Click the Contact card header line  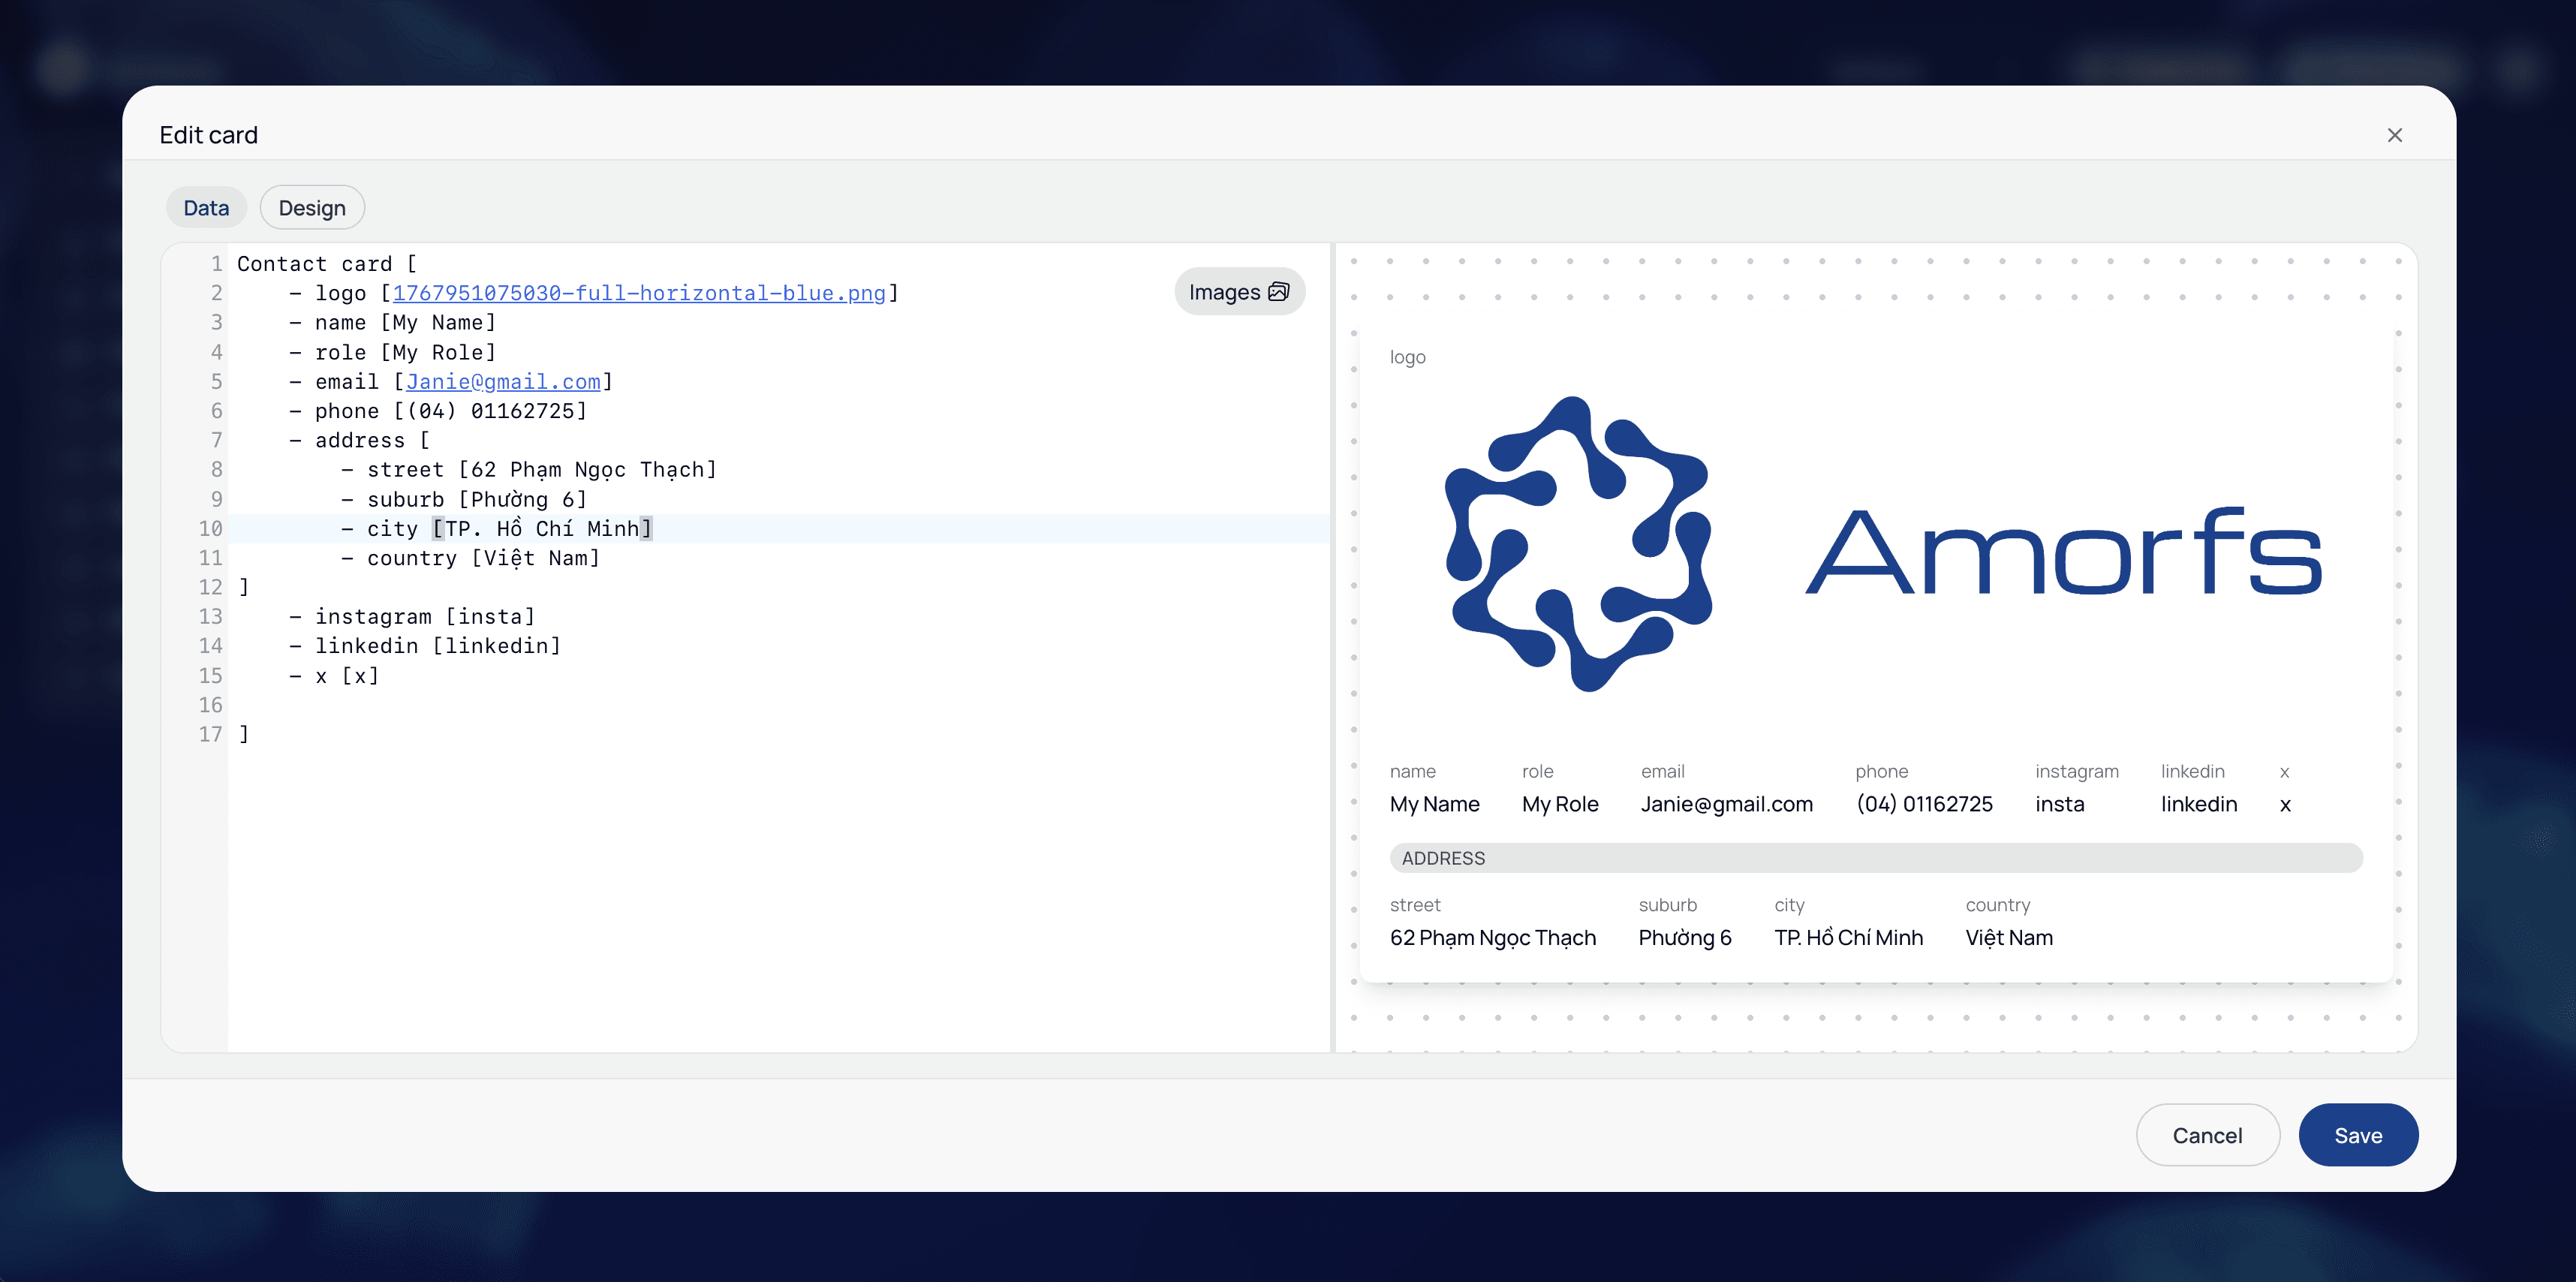326,264
